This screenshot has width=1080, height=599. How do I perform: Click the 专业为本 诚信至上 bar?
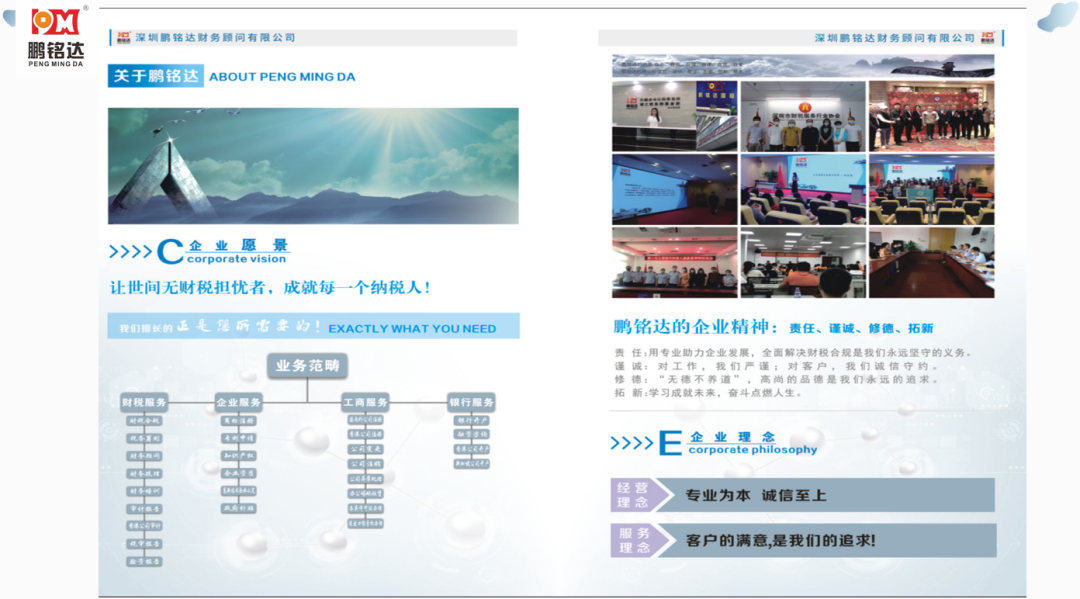pyautogui.click(x=824, y=495)
